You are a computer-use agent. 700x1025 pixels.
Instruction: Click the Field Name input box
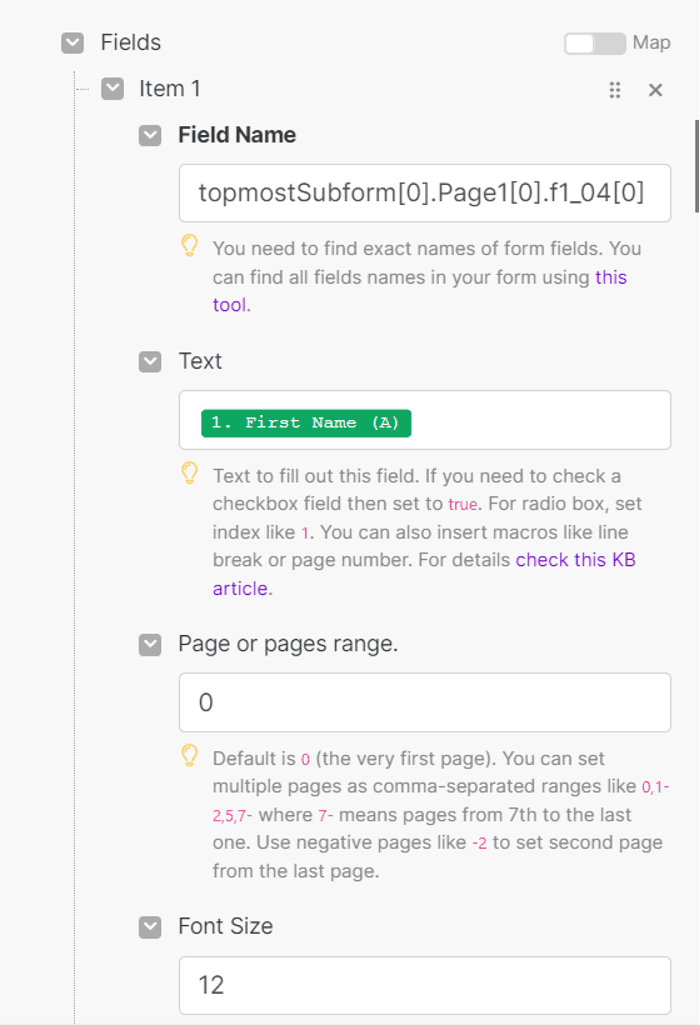[x=425, y=193]
